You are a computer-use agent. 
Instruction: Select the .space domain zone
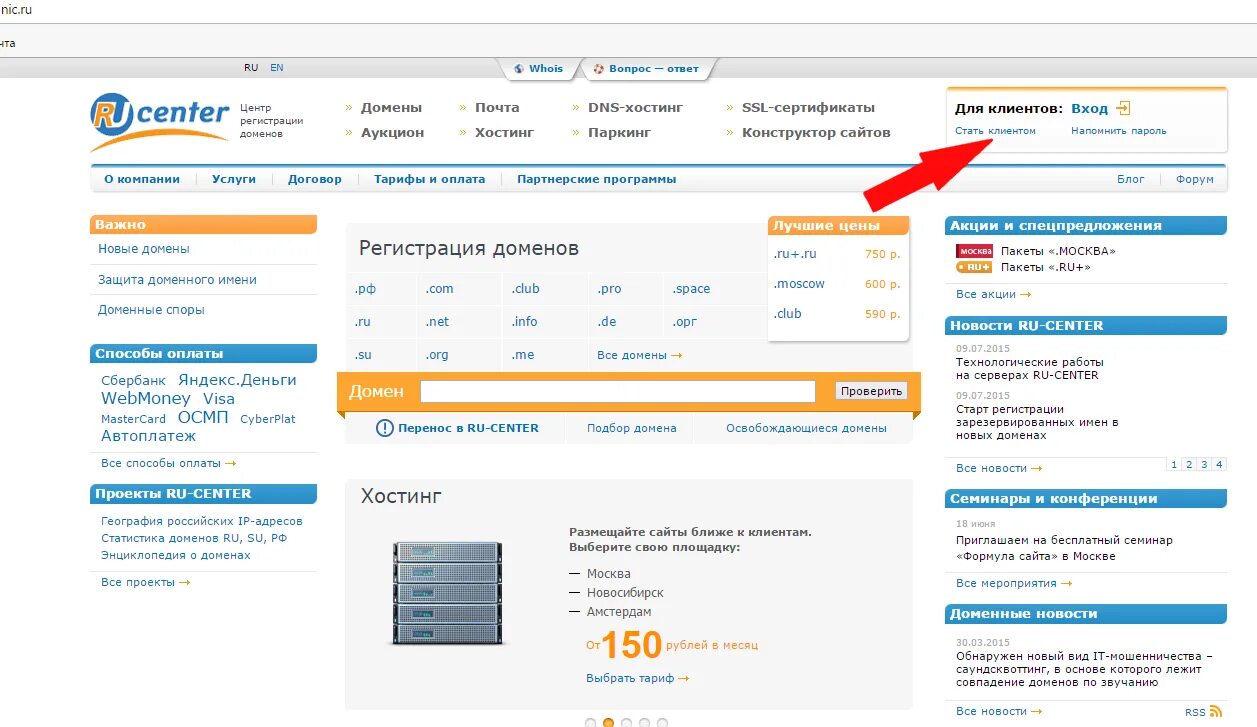click(691, 289)
